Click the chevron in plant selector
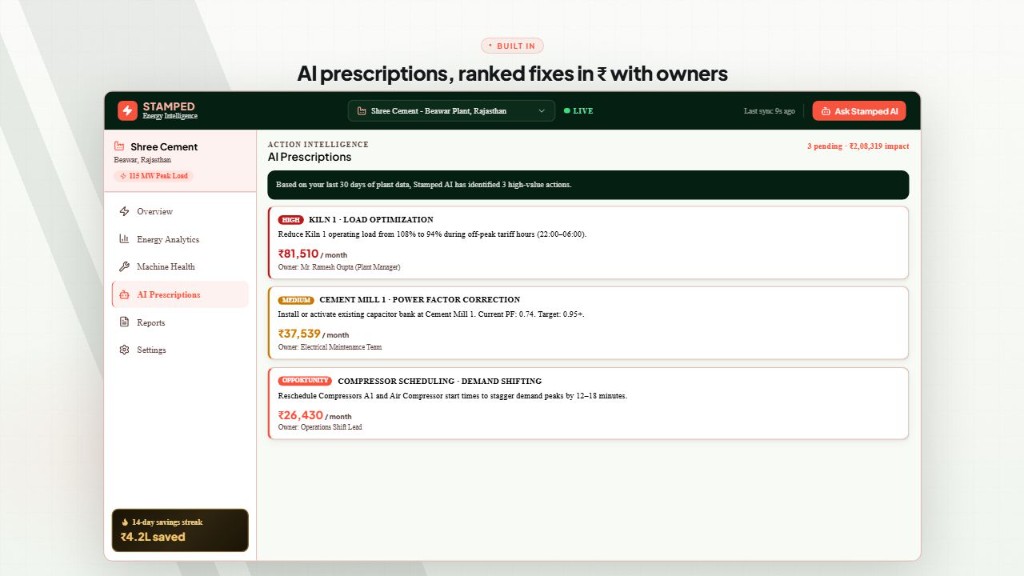This screenshot has height=576, width=1024. pos(541,111)
